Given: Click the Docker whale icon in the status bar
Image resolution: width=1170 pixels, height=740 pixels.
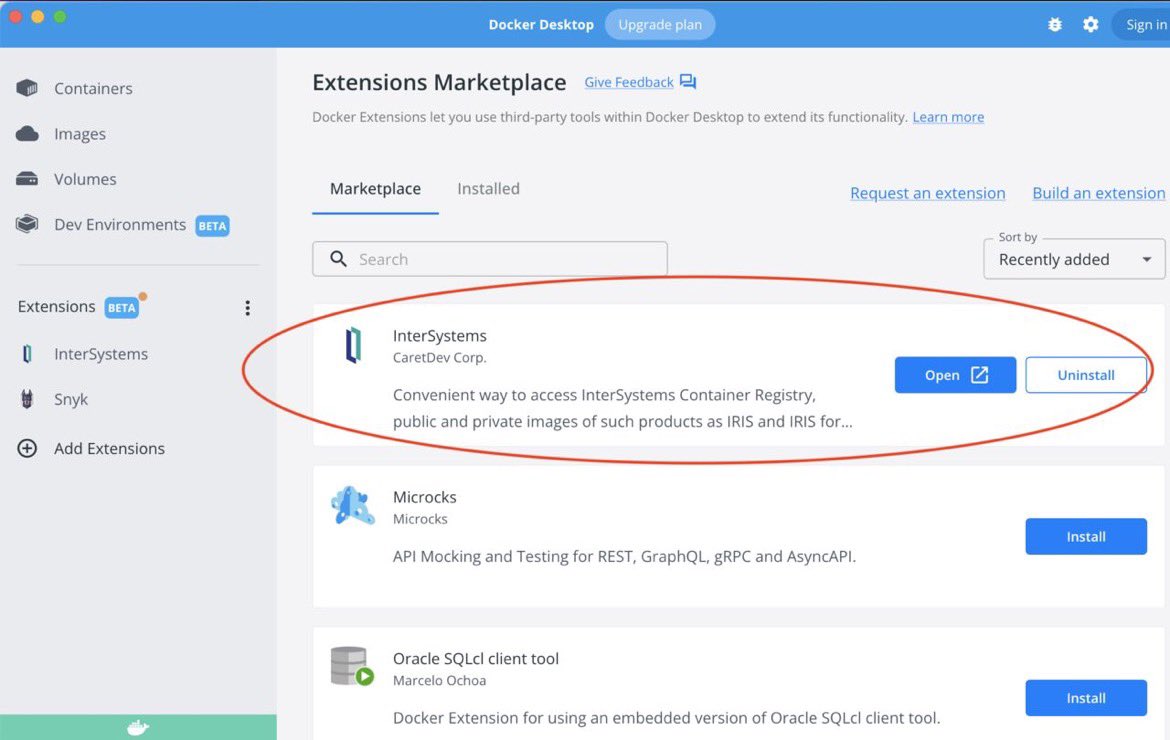Looking at the screenshot, I should pos(138,727).
